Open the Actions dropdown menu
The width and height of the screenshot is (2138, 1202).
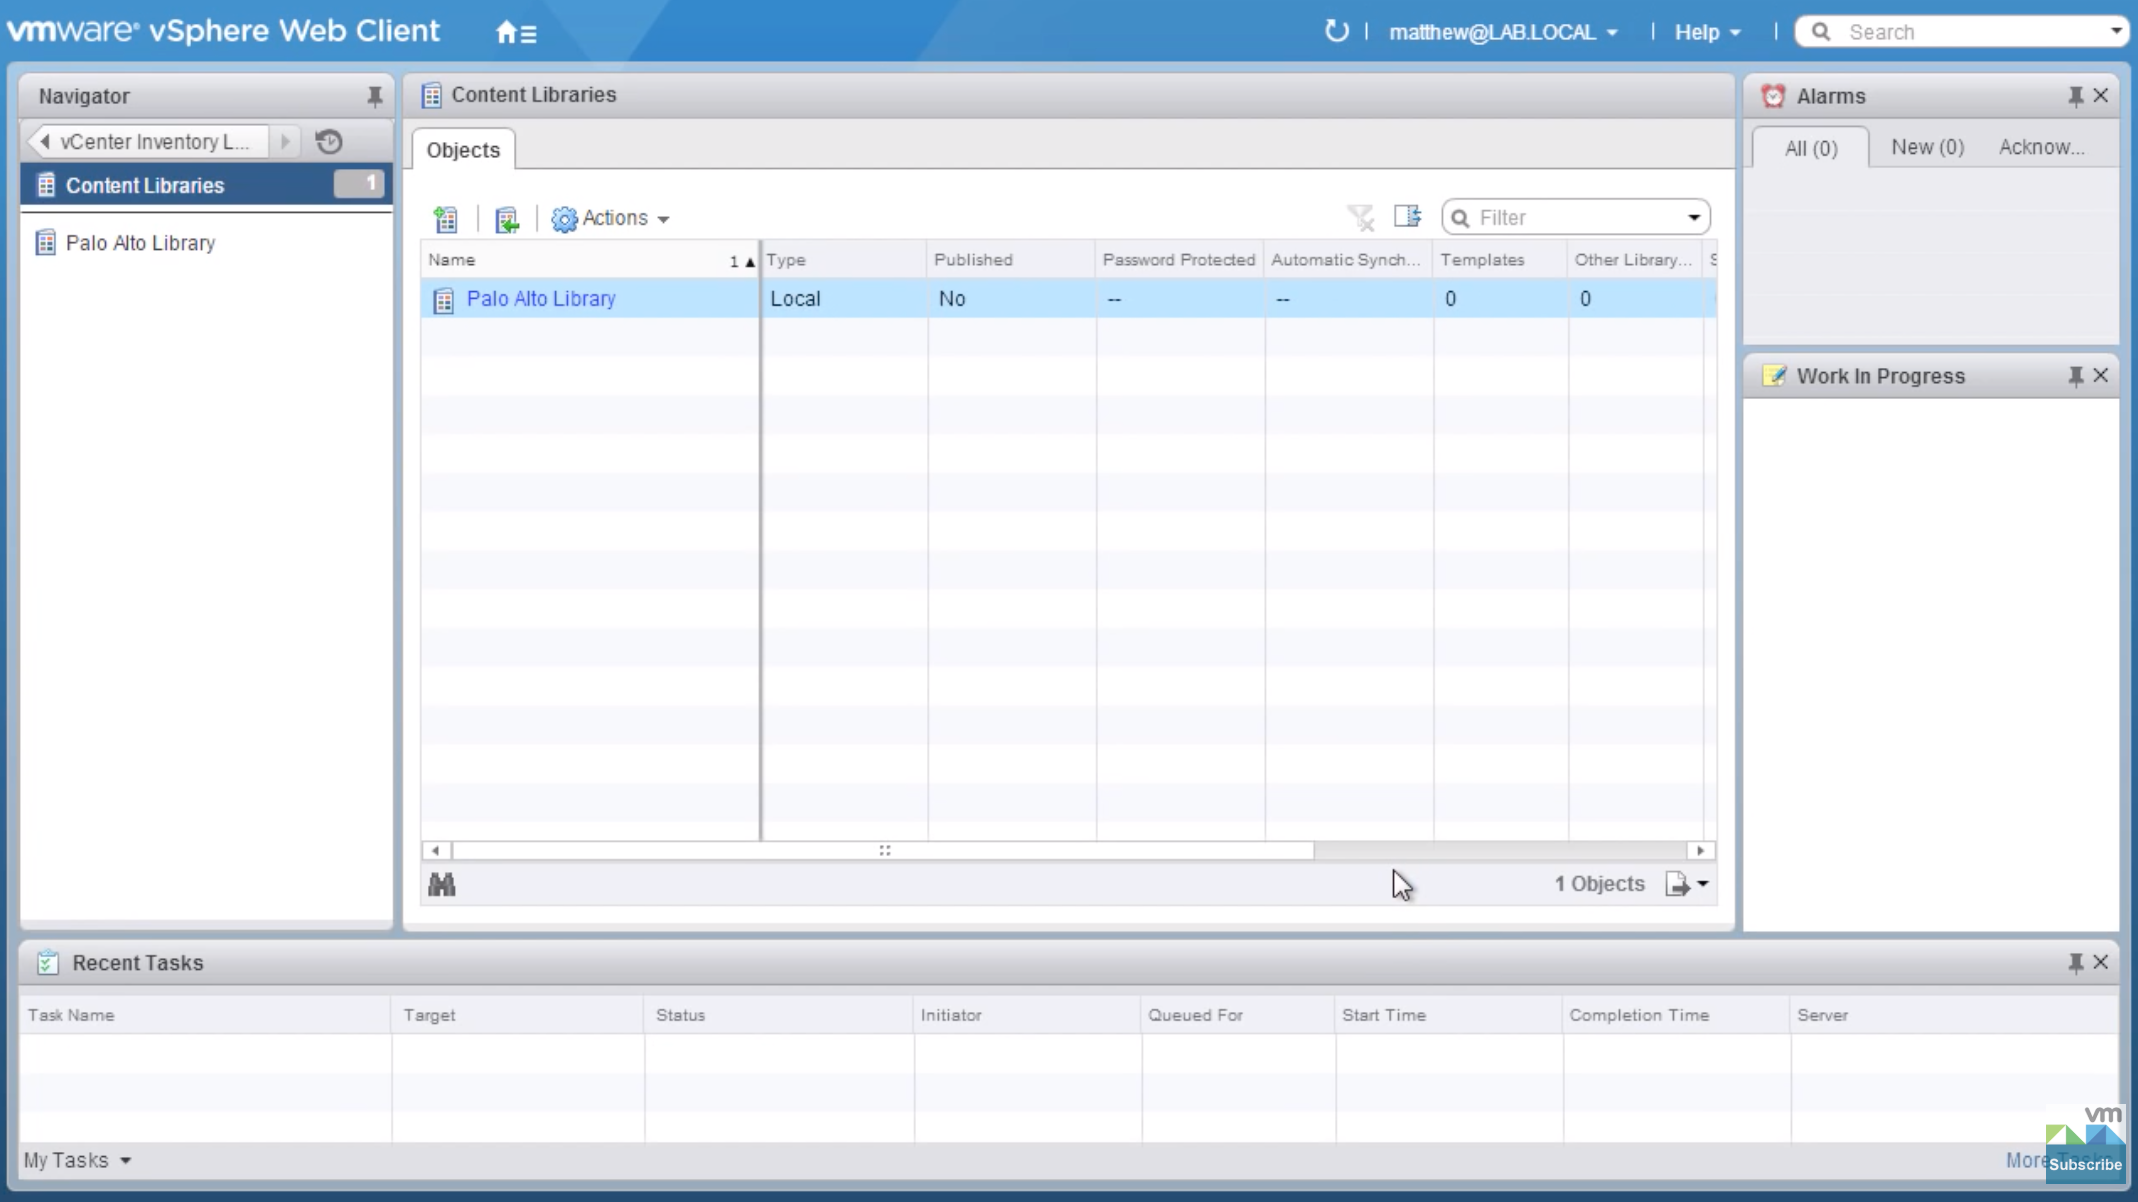(611, 218)
